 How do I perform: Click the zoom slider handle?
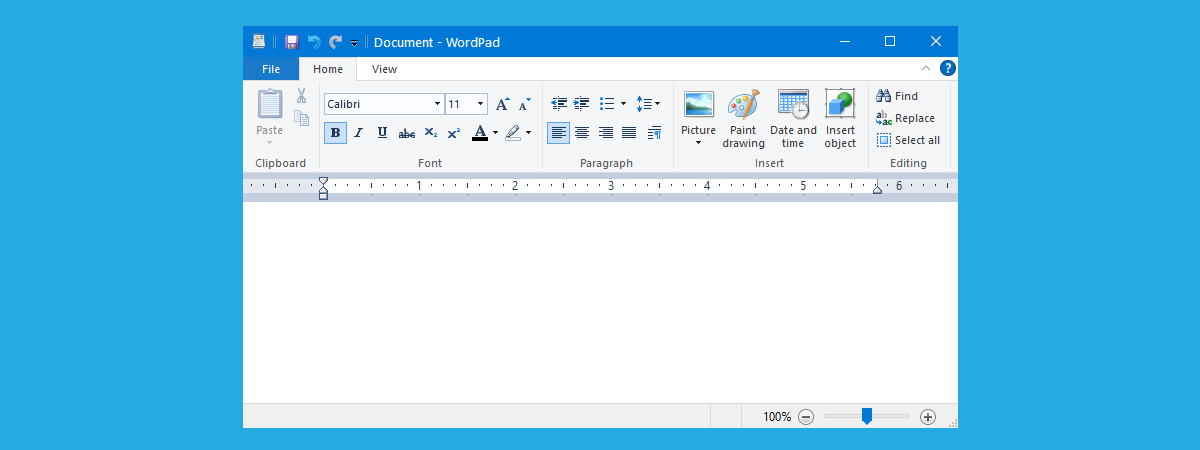[x=867, y=416]
